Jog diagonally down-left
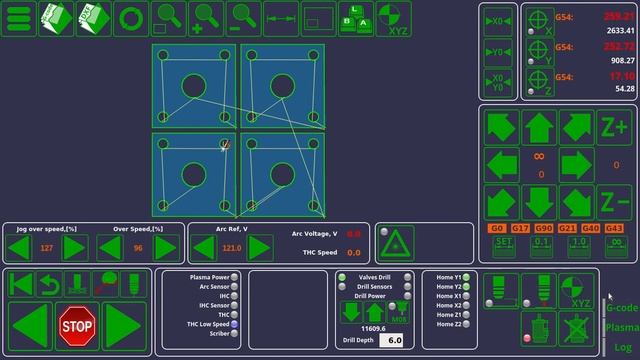Screen dimensions: 640x360 [x=502, y=202]
